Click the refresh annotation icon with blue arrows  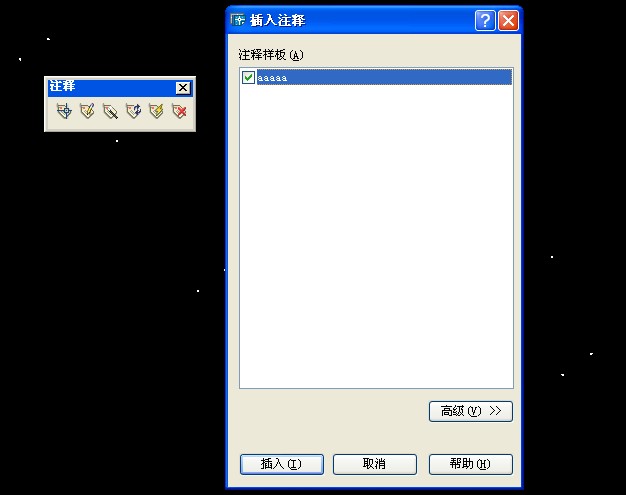(x=133, y=111)
